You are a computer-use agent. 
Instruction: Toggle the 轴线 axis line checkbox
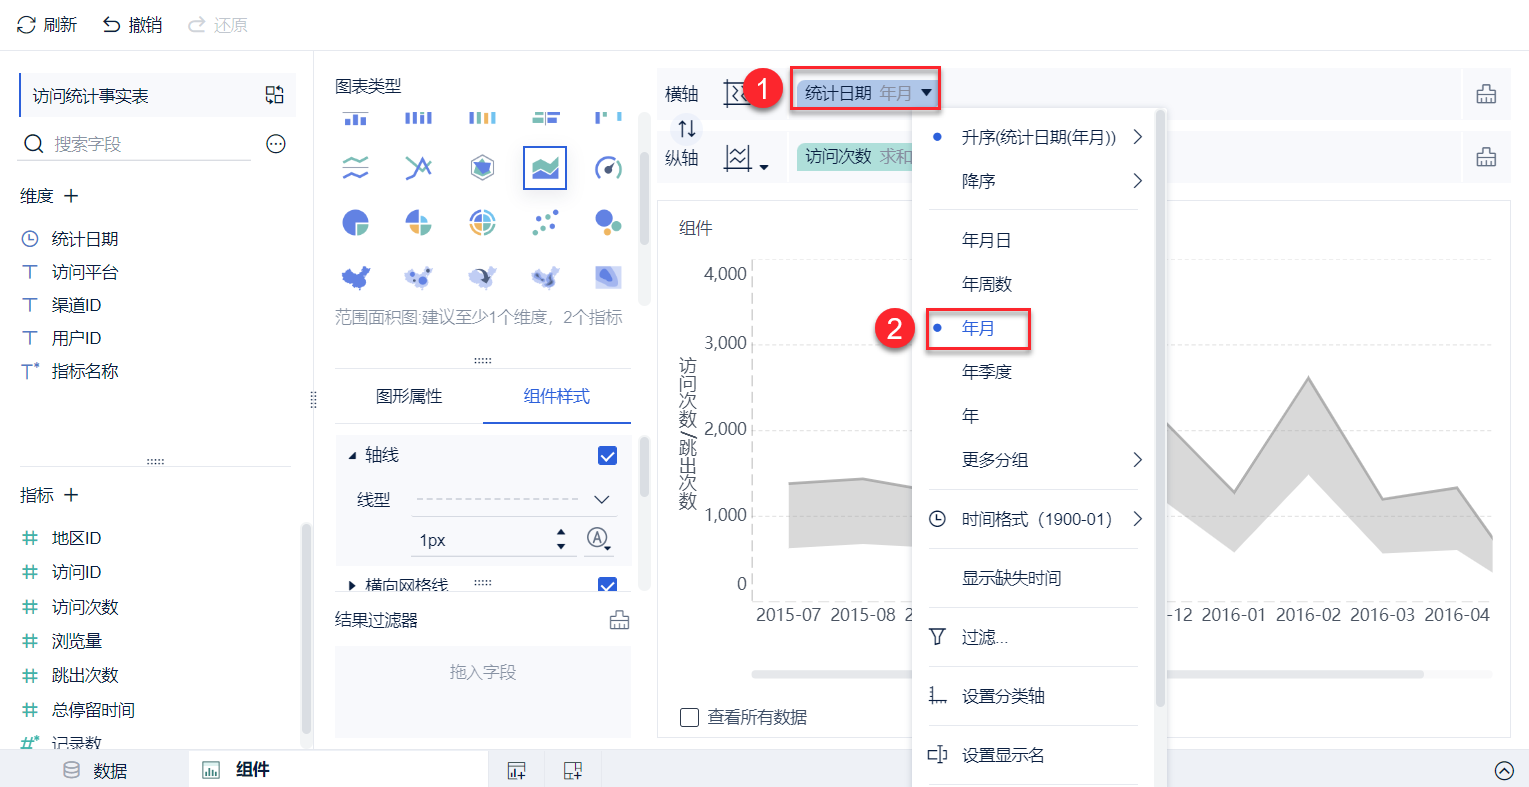(607, 456)
